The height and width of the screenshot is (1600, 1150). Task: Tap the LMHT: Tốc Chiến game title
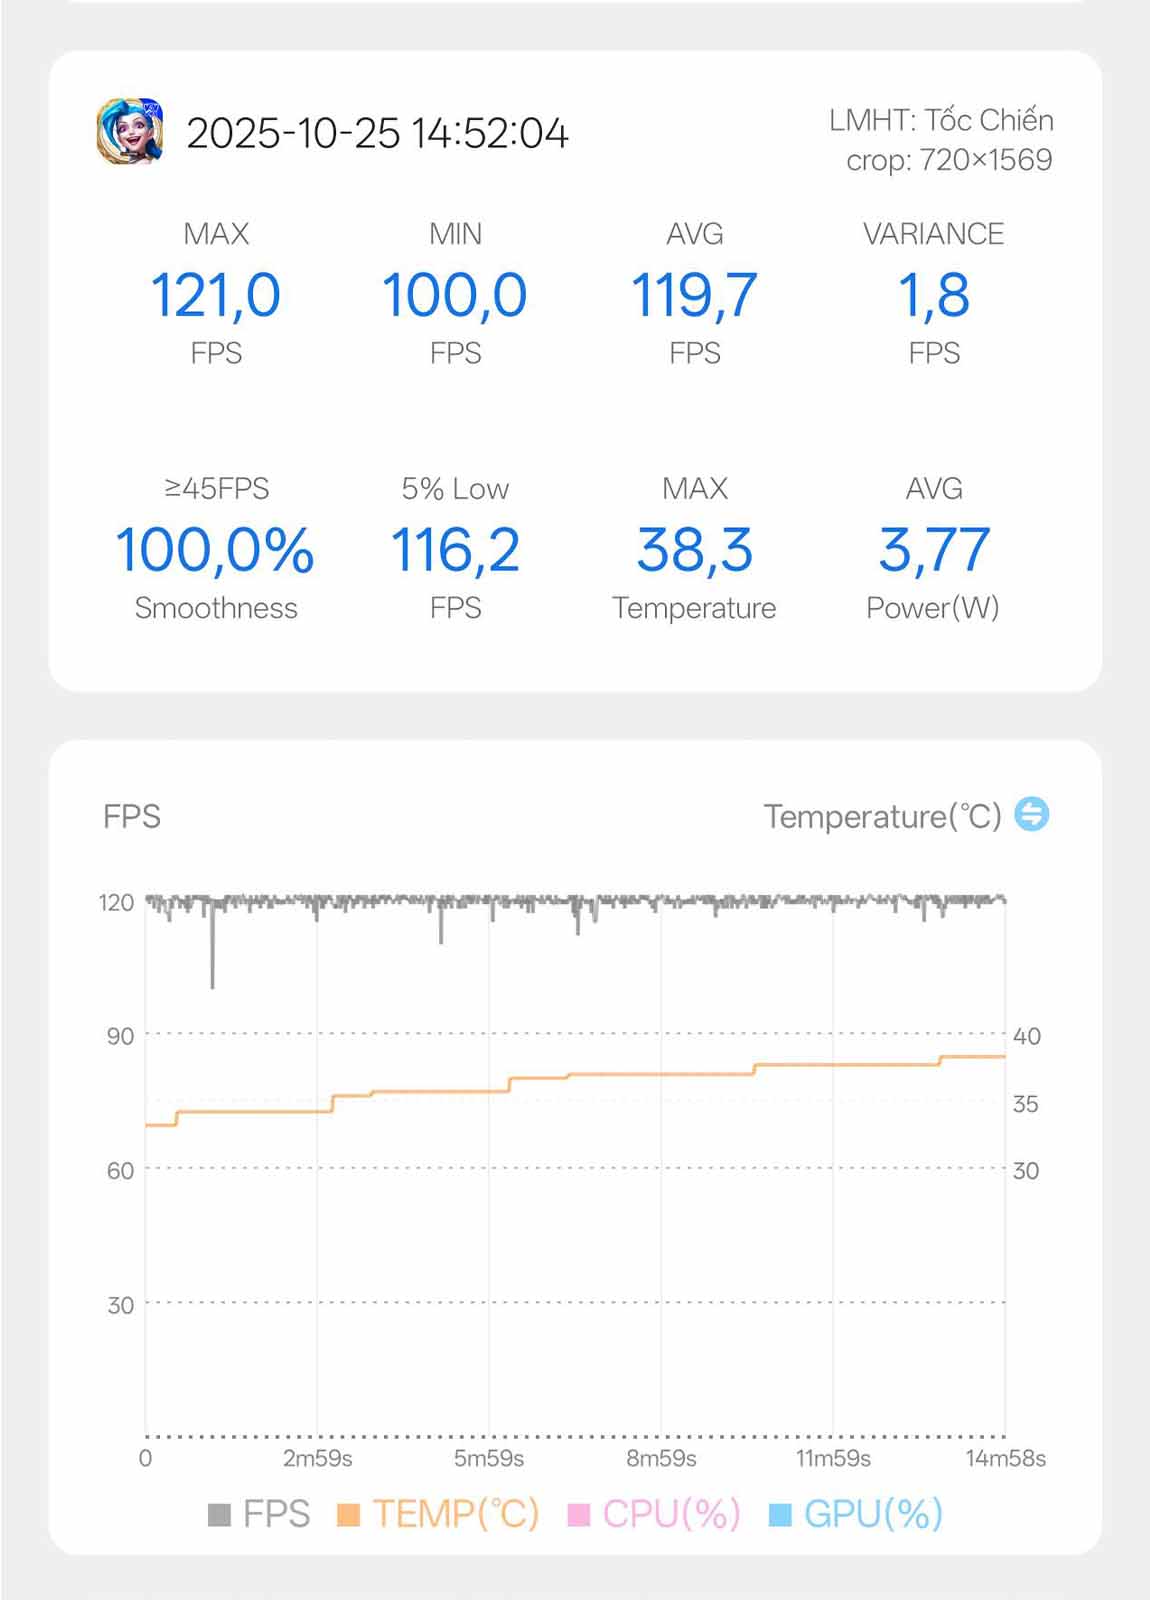(x=941, y=120)
